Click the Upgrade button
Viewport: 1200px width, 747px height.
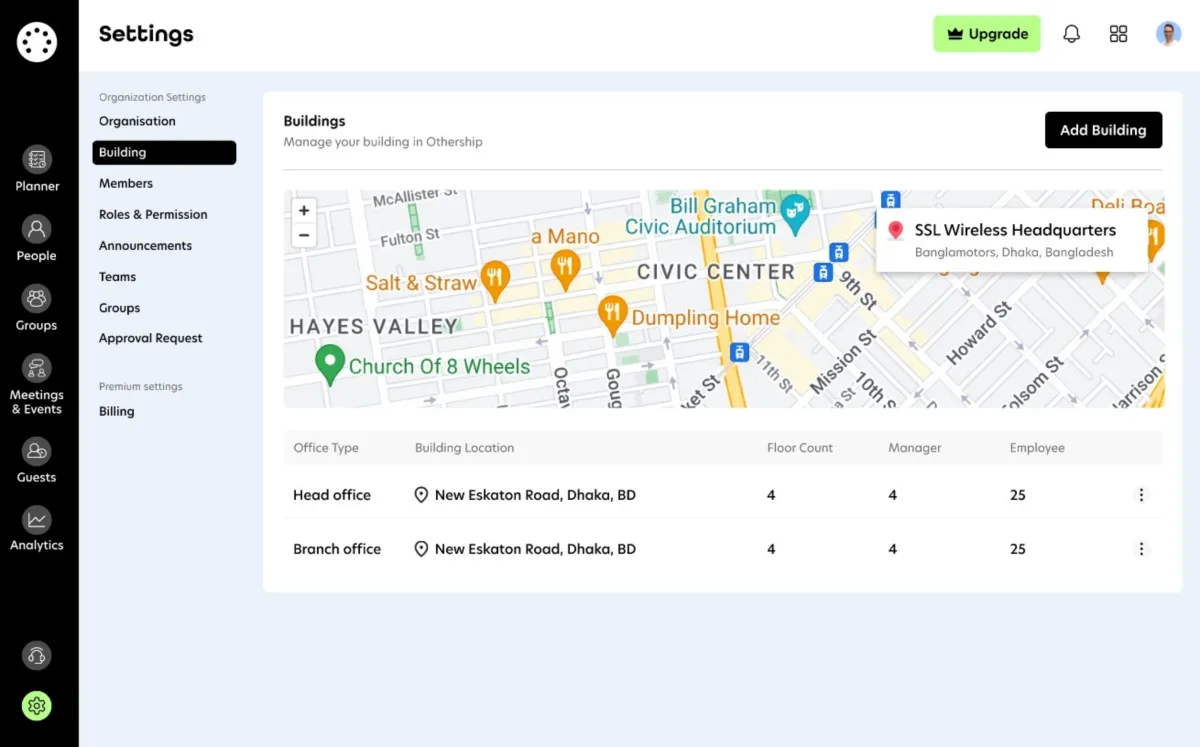tap(987, 34)
